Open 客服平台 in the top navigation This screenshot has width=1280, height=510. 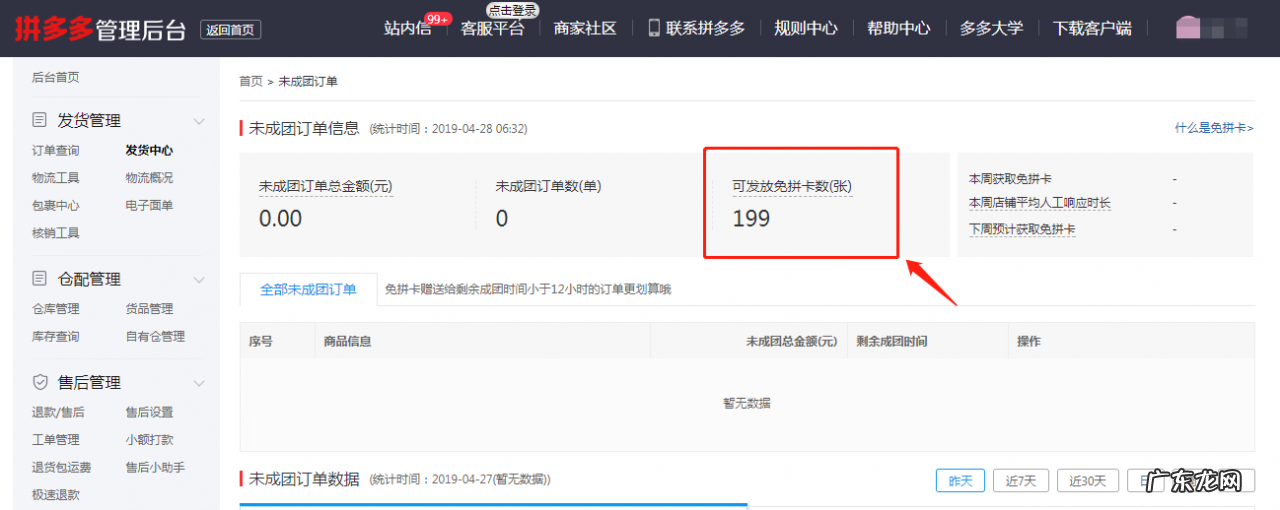click(492, 28)
